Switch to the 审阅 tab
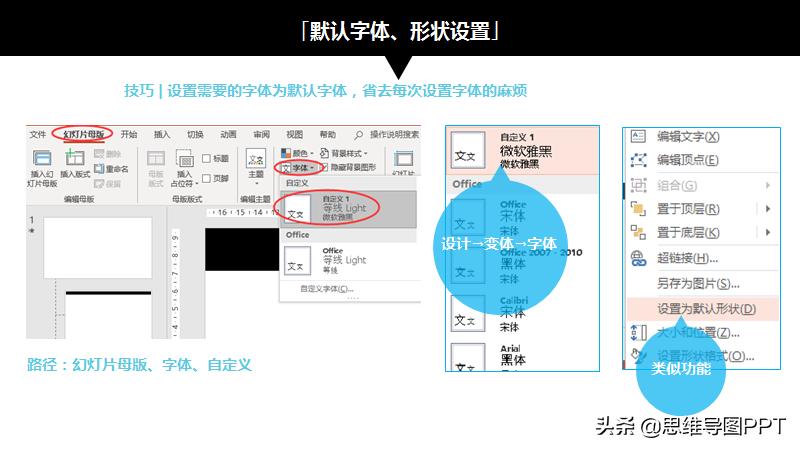This screenshot has width=800, height=450. [x=262, y=134]
